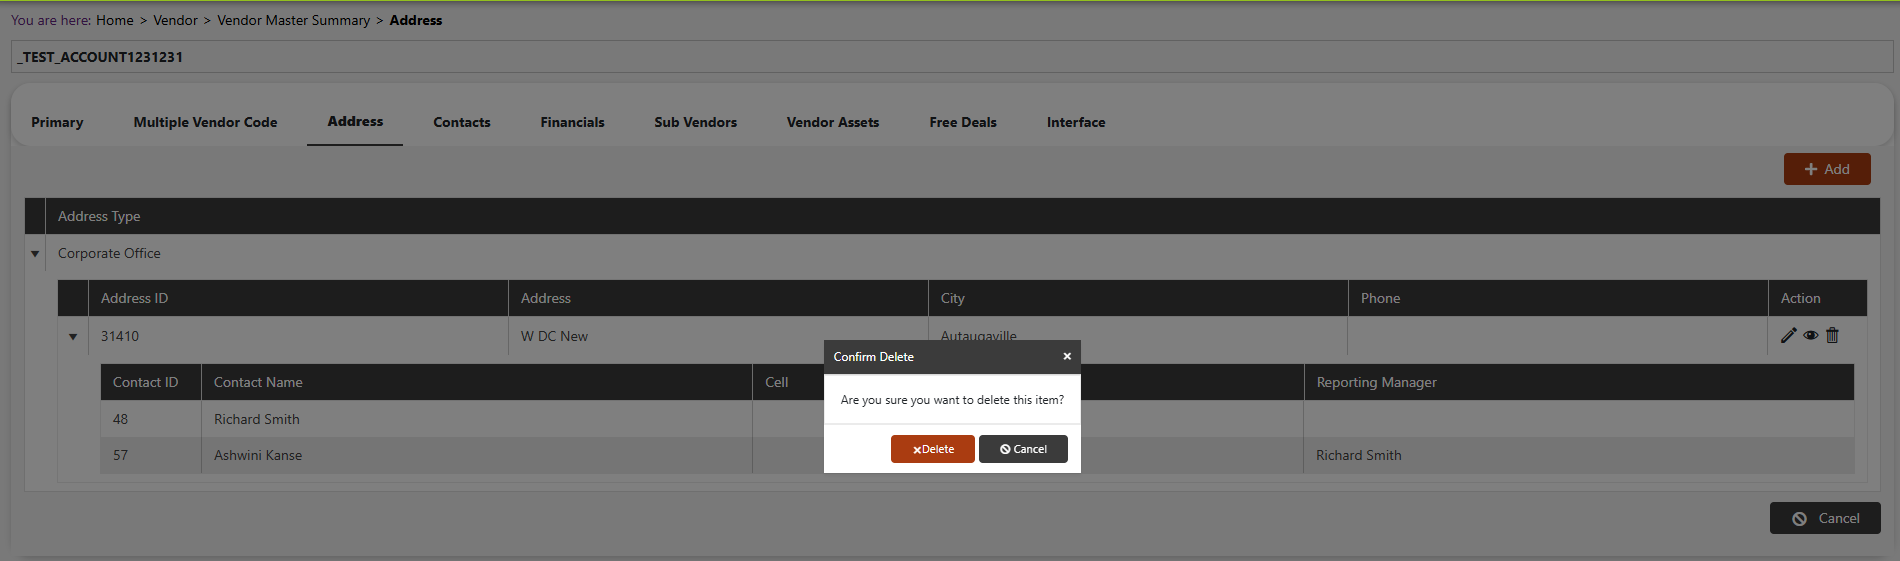
Task: Delete address 31410 via trash icon
Action: (1832, 336)
